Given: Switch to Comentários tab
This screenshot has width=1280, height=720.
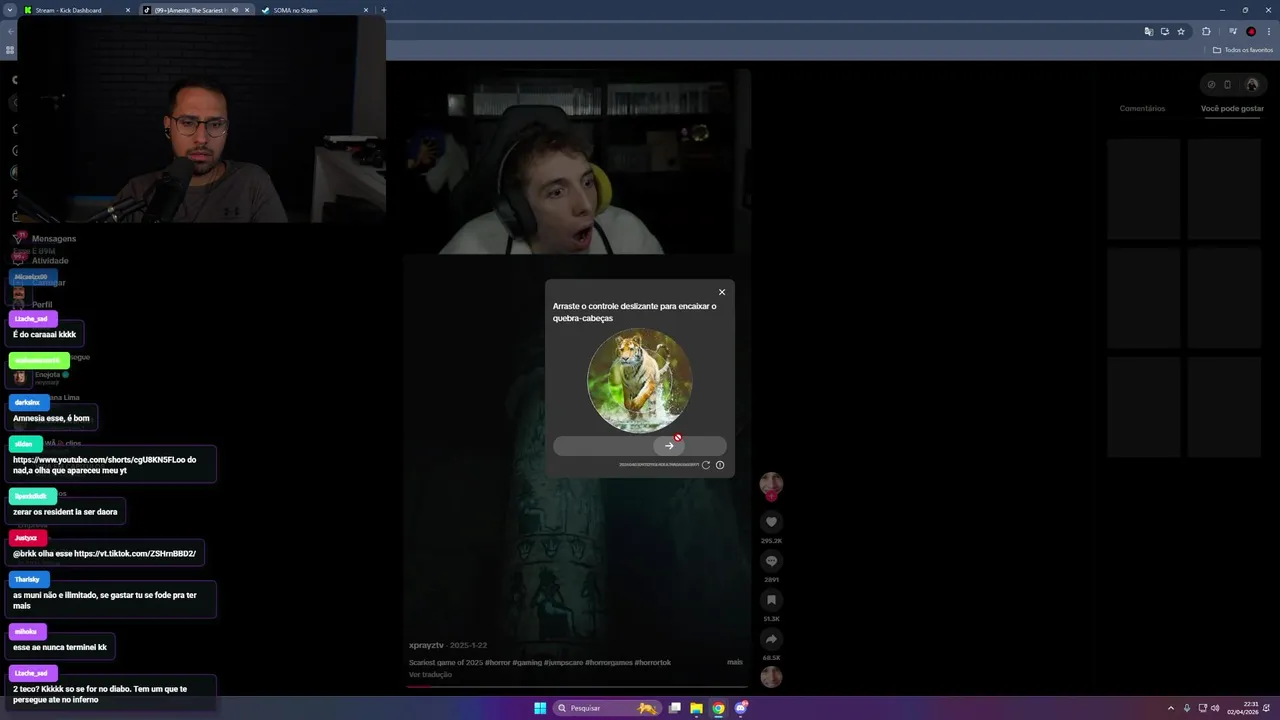Looking at the screenshot, I should (1142, 108).
